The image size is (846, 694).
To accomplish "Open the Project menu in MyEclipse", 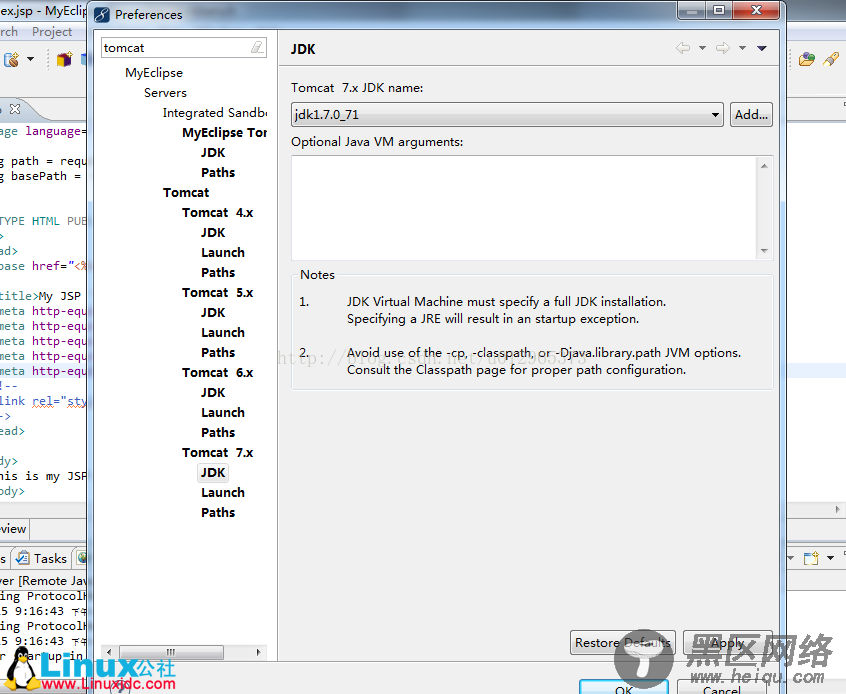I will click(52, 32).
